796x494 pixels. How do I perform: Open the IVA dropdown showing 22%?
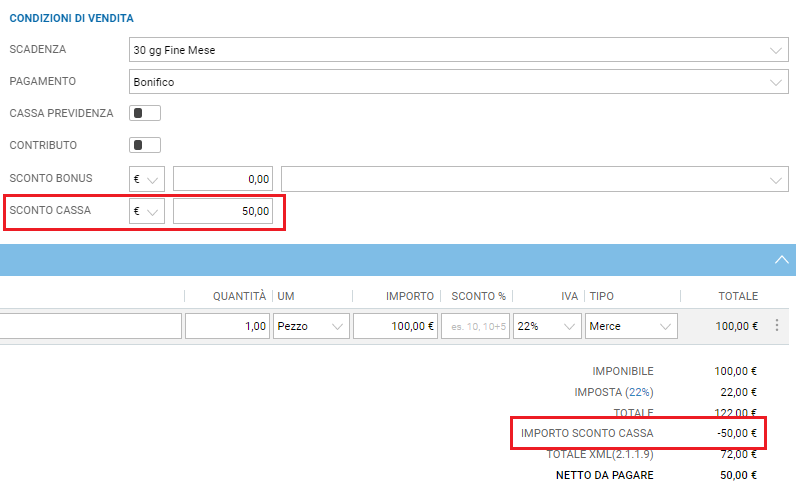(547, 326)
